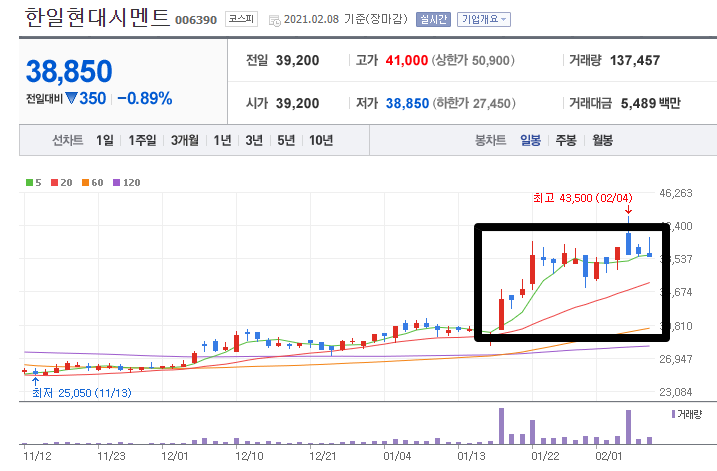Click the 선차트 label

tap(68, 140)
